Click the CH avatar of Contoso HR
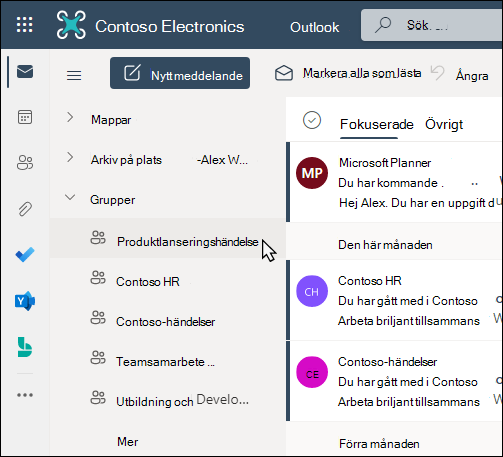 pos(312,291)
